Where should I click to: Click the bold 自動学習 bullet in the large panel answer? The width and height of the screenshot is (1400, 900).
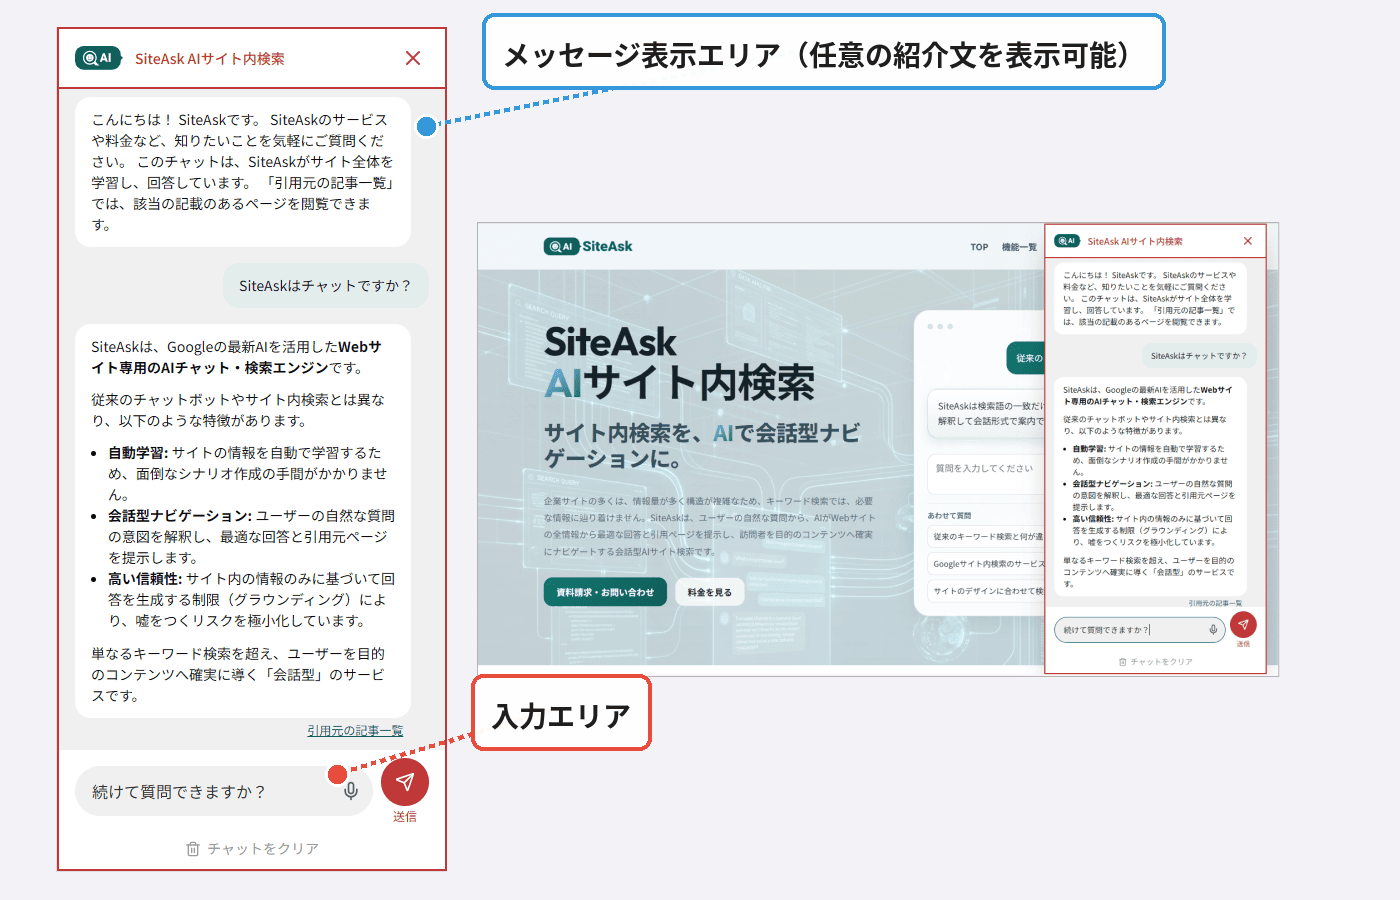pyautogui.click(x=138, y=453)
